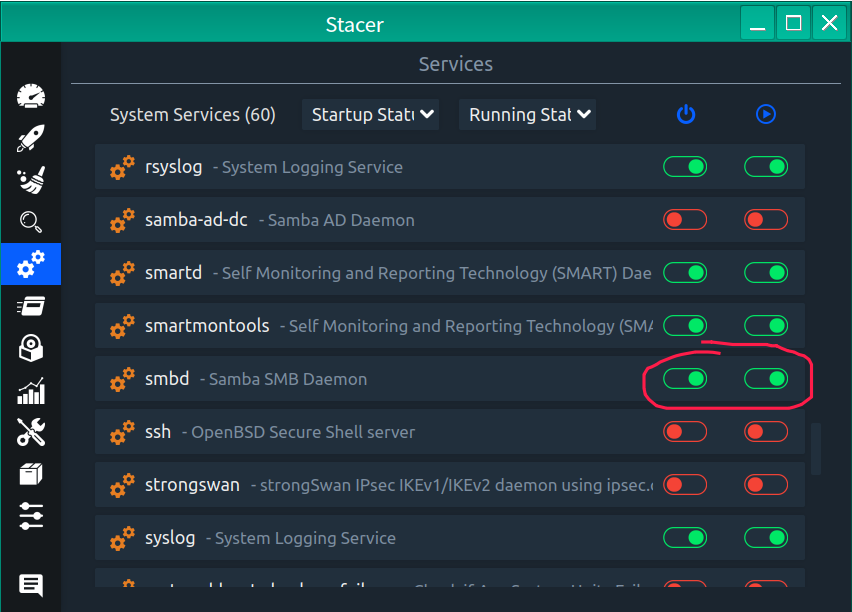Select the Services tab in sidebar
This screenshot has width=852, height=612.
pyautogui.click(x=31, y=264)
